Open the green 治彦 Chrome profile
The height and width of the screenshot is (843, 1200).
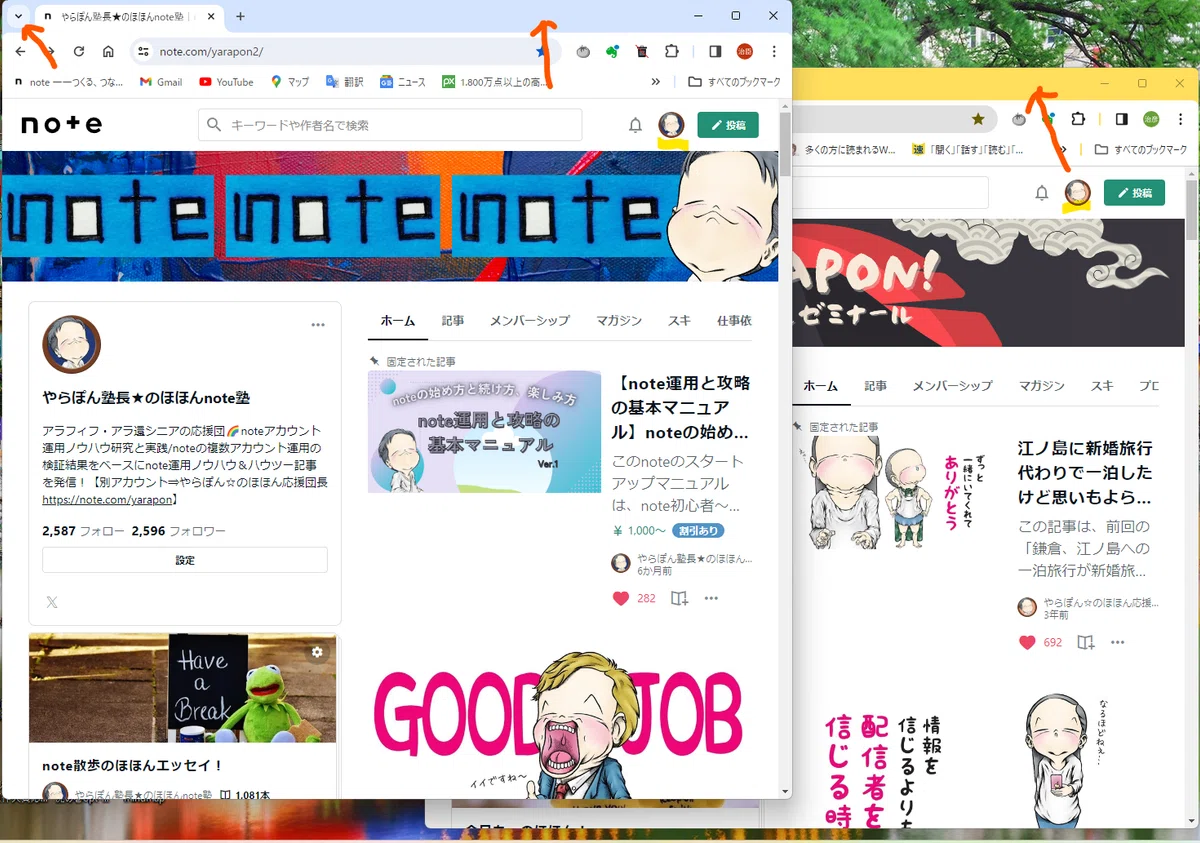1151,119
